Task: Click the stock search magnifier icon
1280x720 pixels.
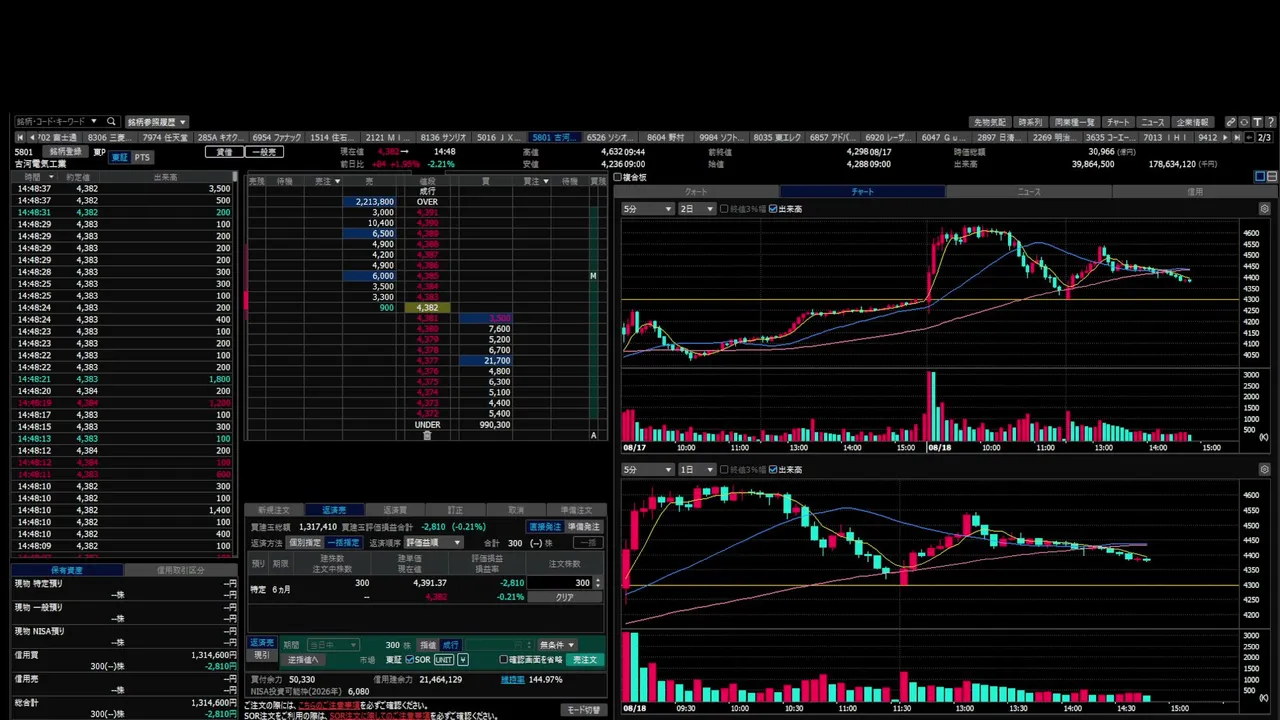Action: click(x=112, y=122)
